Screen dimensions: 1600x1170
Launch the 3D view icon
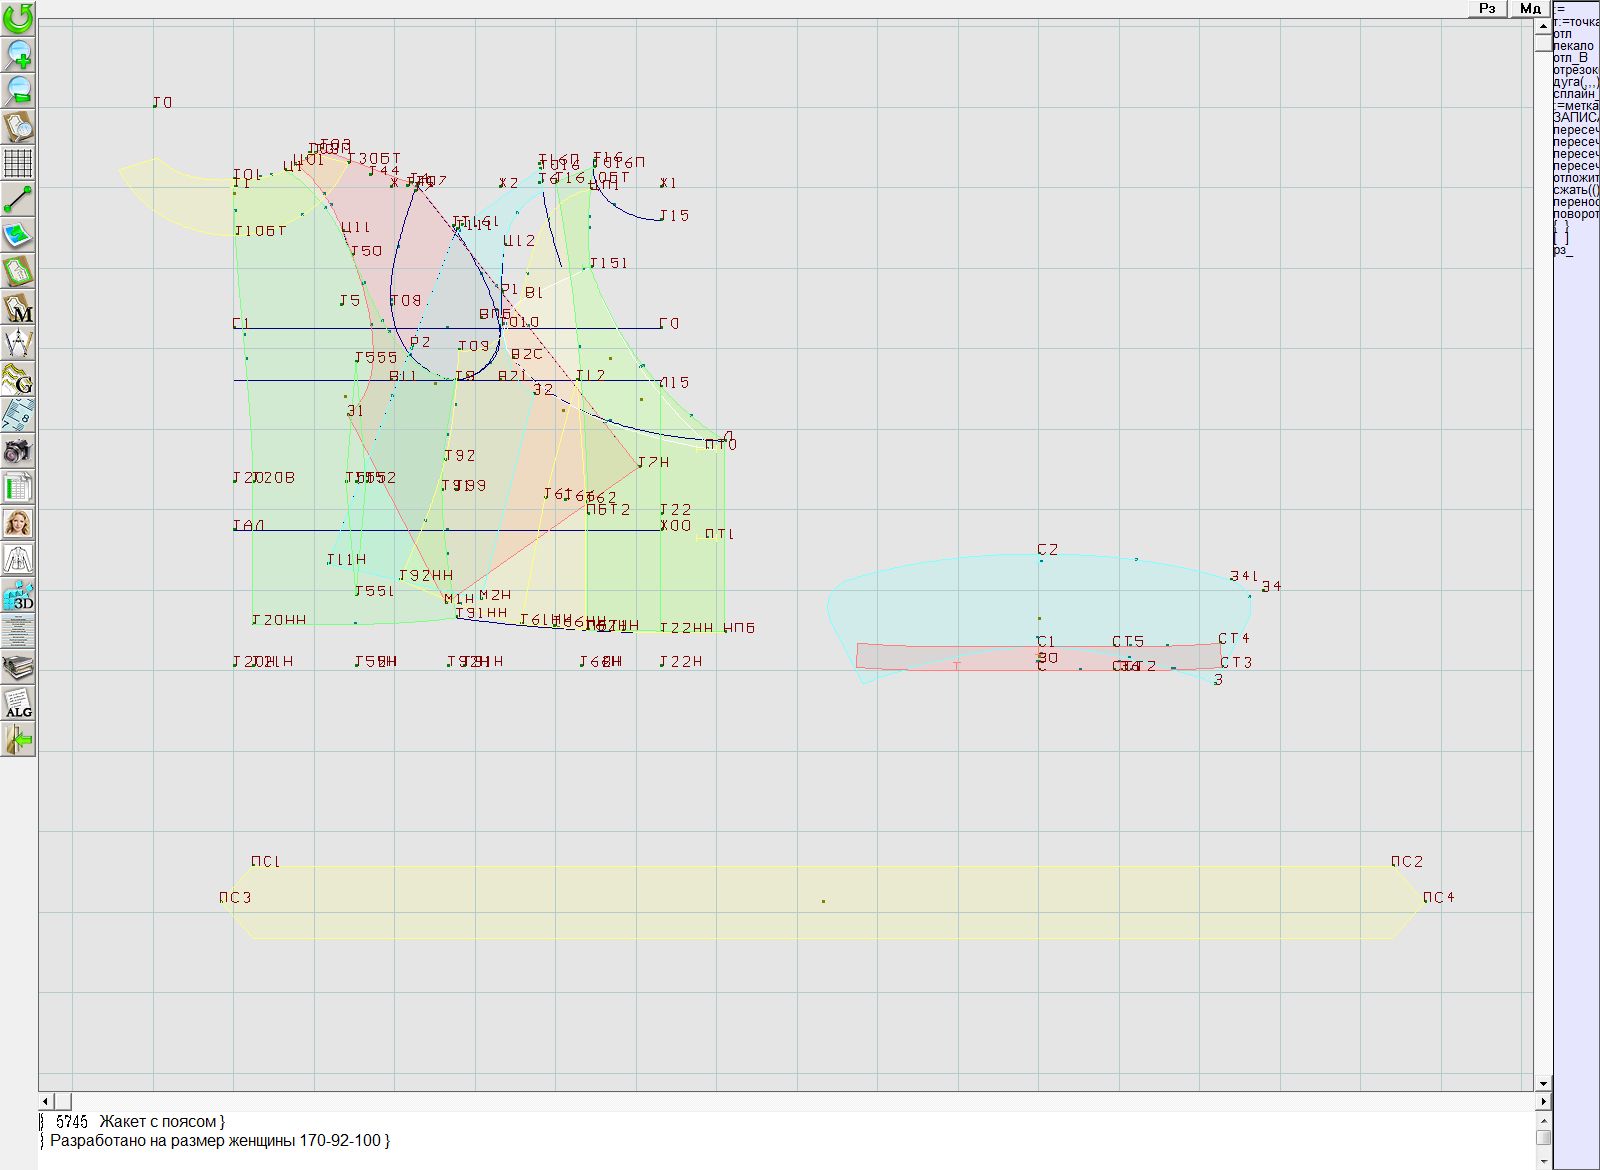pyautogui.click(x=18, y=596)
